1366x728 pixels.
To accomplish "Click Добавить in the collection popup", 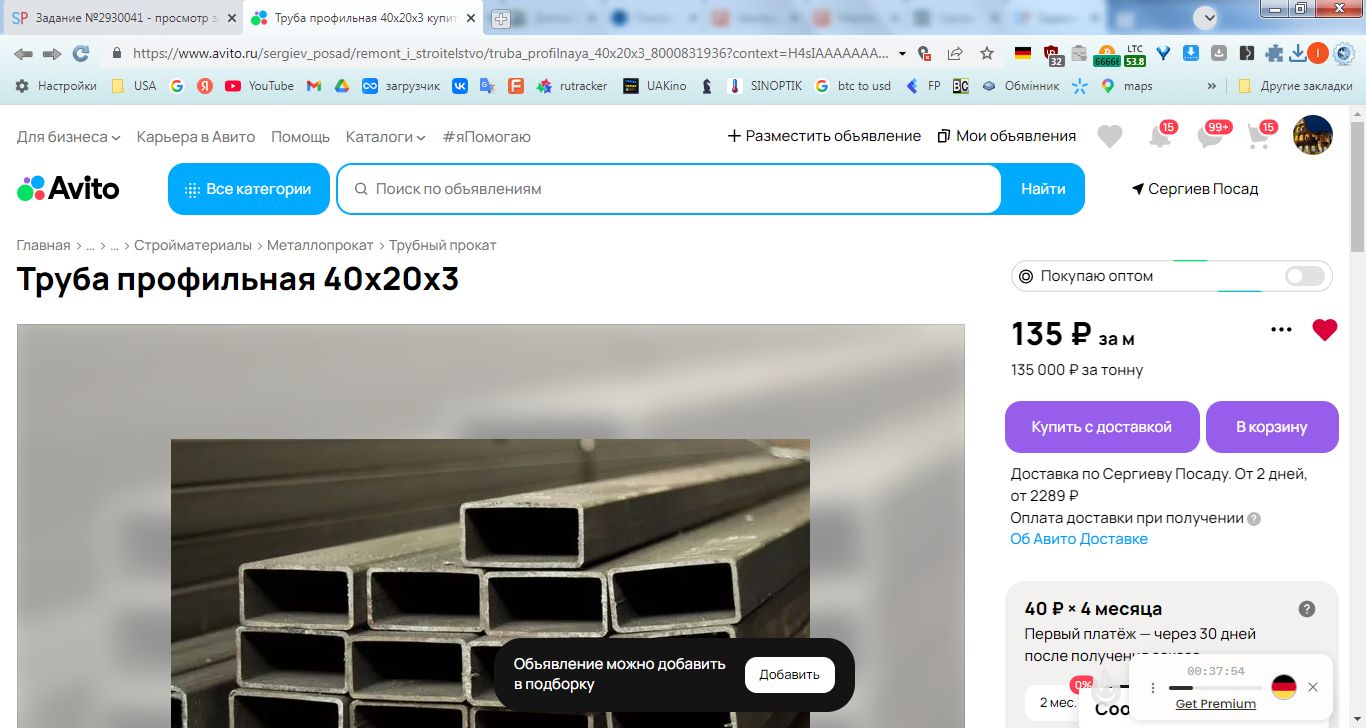I will (x=789, y=675).
